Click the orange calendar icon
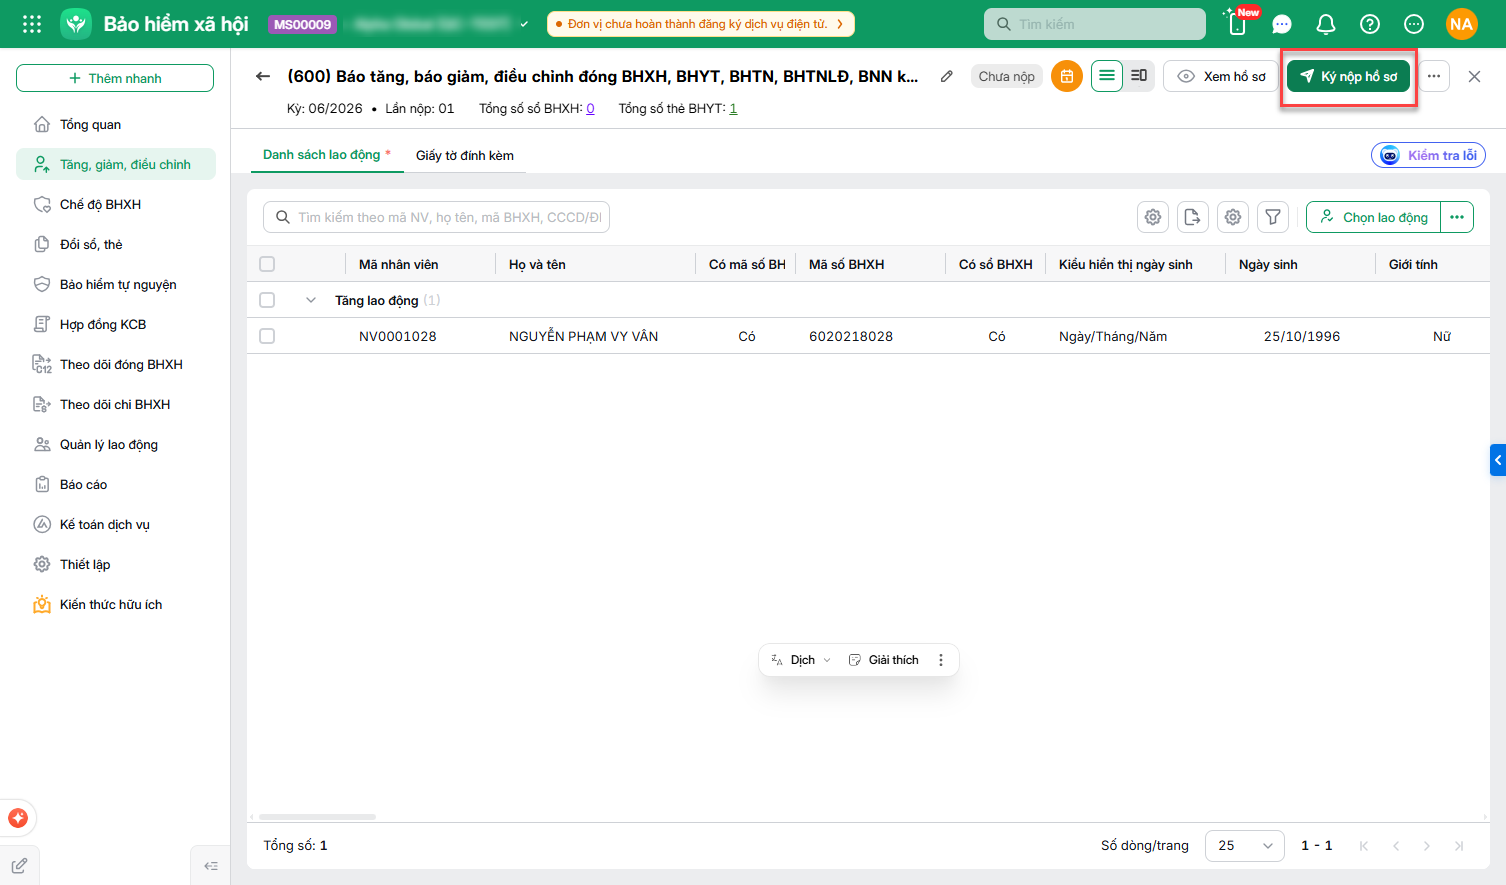The height and width of the screenshot is (885, 1506). 1067,76
